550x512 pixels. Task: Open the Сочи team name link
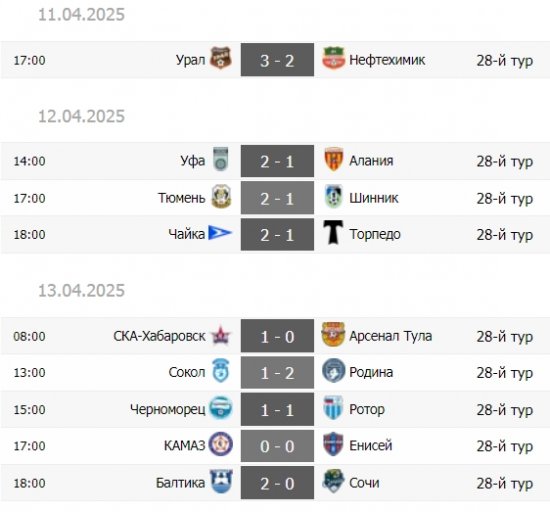[x=364, y=483]
